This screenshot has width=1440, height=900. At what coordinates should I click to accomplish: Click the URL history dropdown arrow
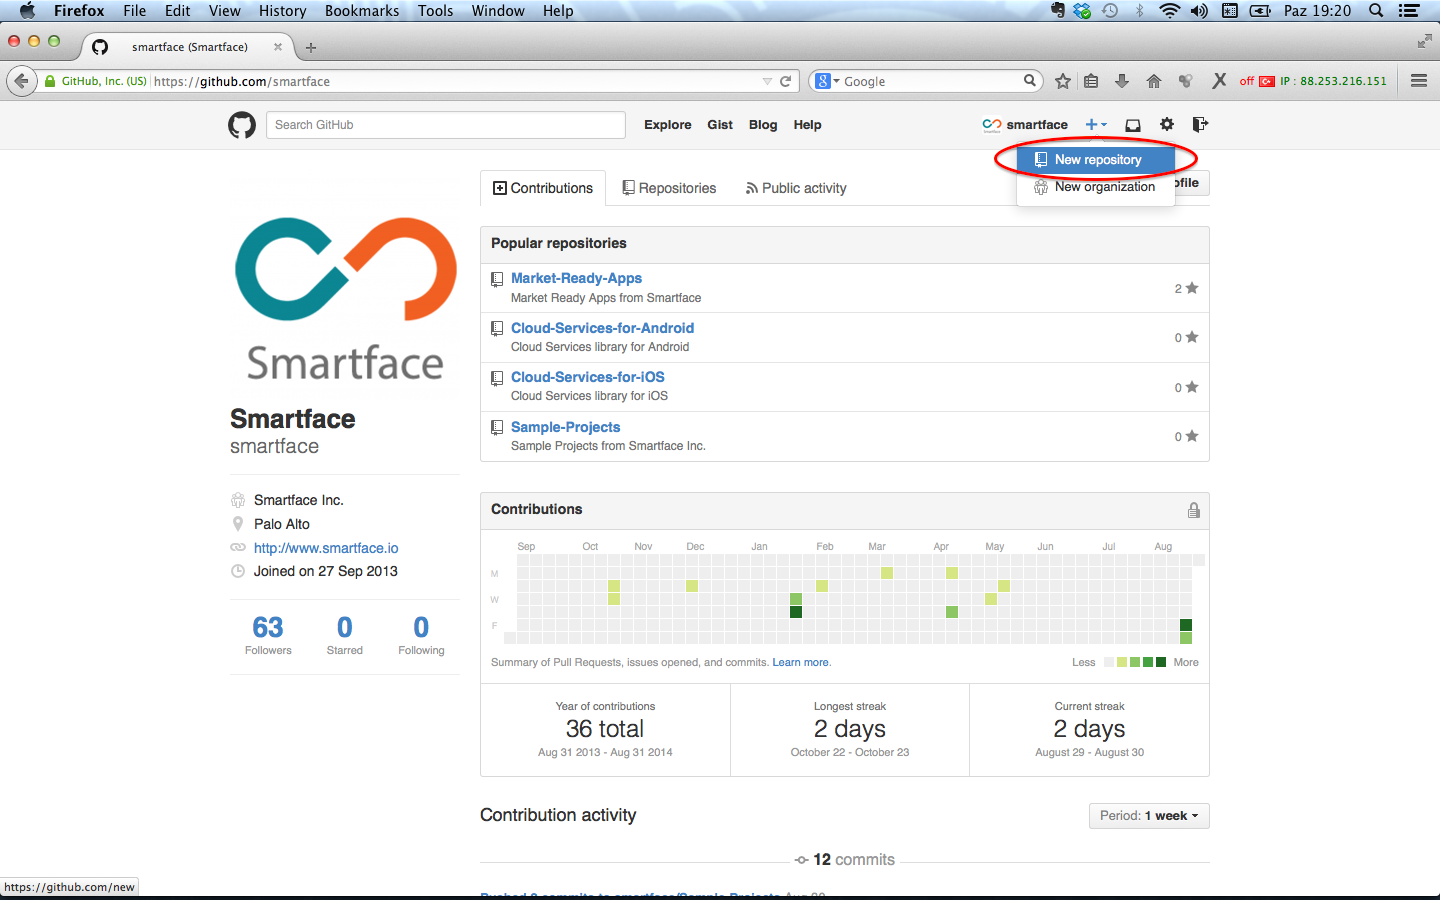tap(767, 82)
